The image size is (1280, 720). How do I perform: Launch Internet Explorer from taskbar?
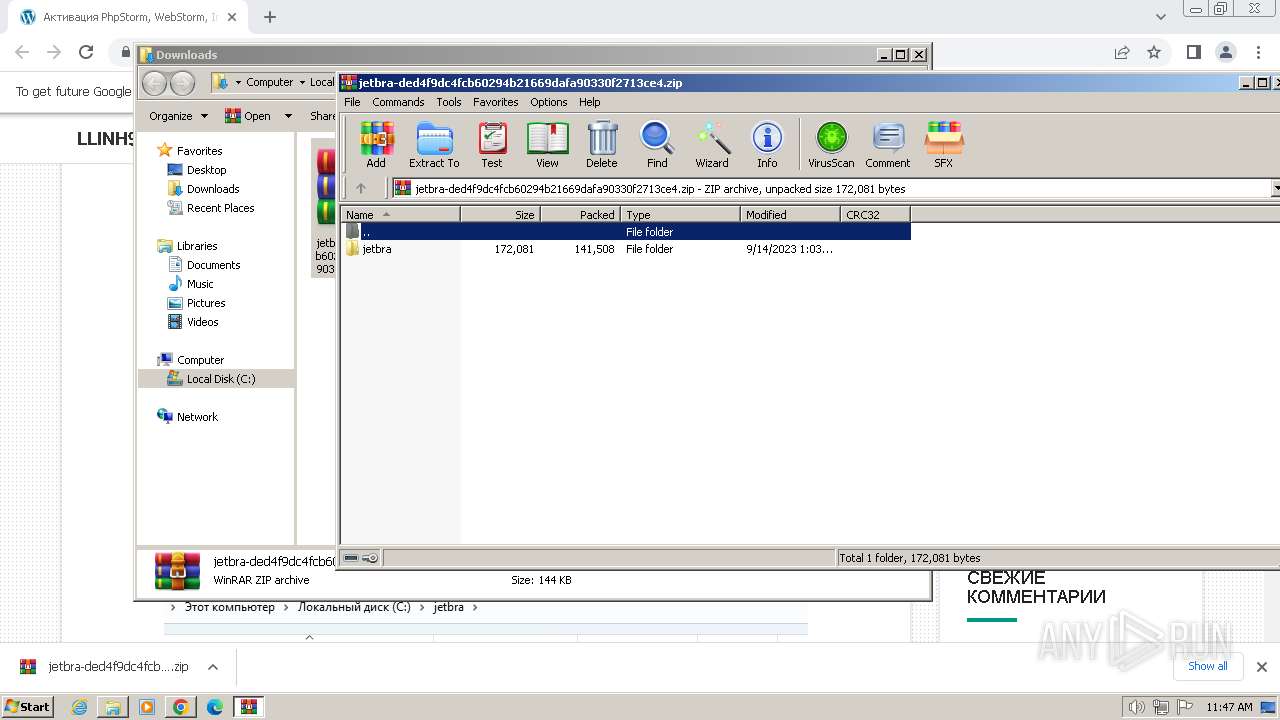80,707
